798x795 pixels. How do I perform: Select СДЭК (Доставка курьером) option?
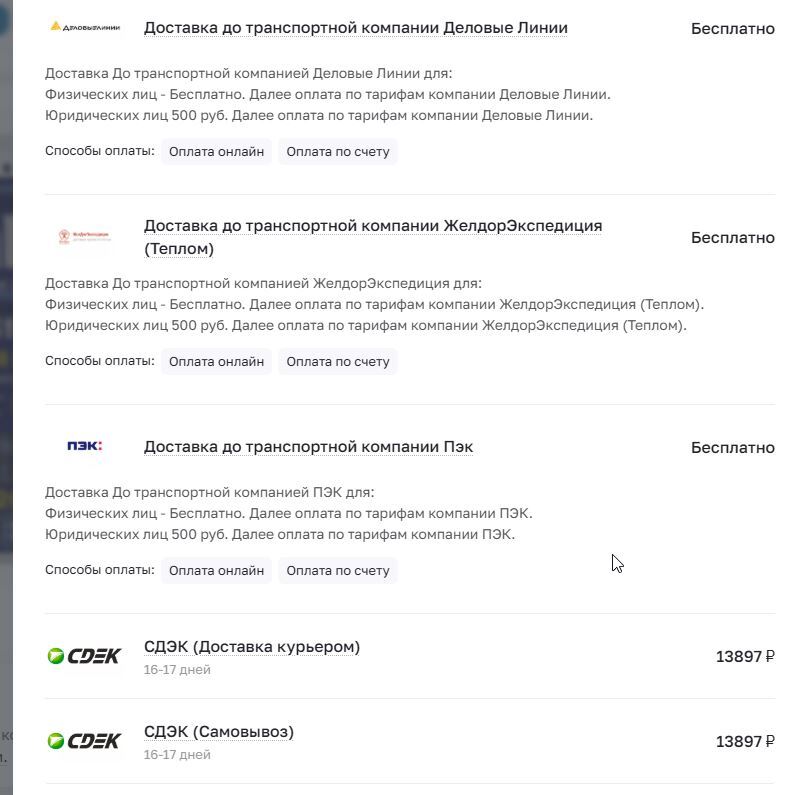click(252, 647)
